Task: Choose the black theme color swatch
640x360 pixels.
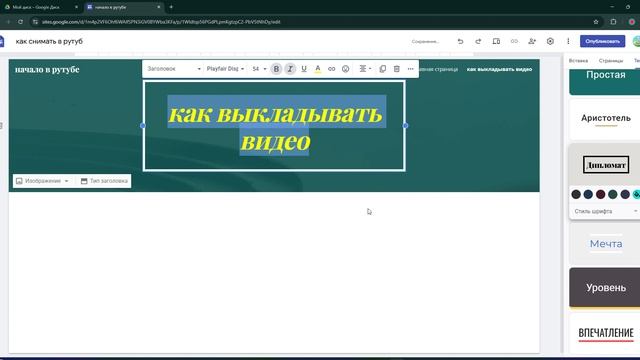Action: [x=576, y=194]
